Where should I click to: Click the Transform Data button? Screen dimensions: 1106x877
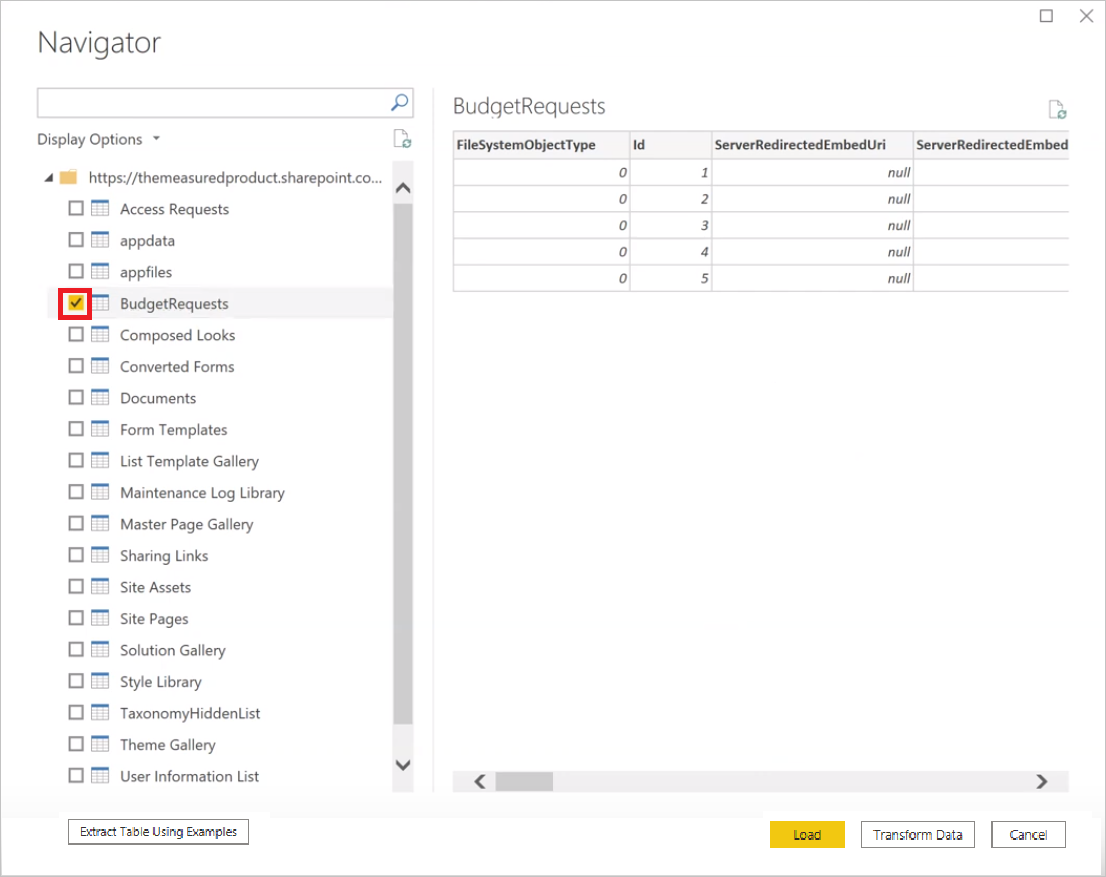917,834
